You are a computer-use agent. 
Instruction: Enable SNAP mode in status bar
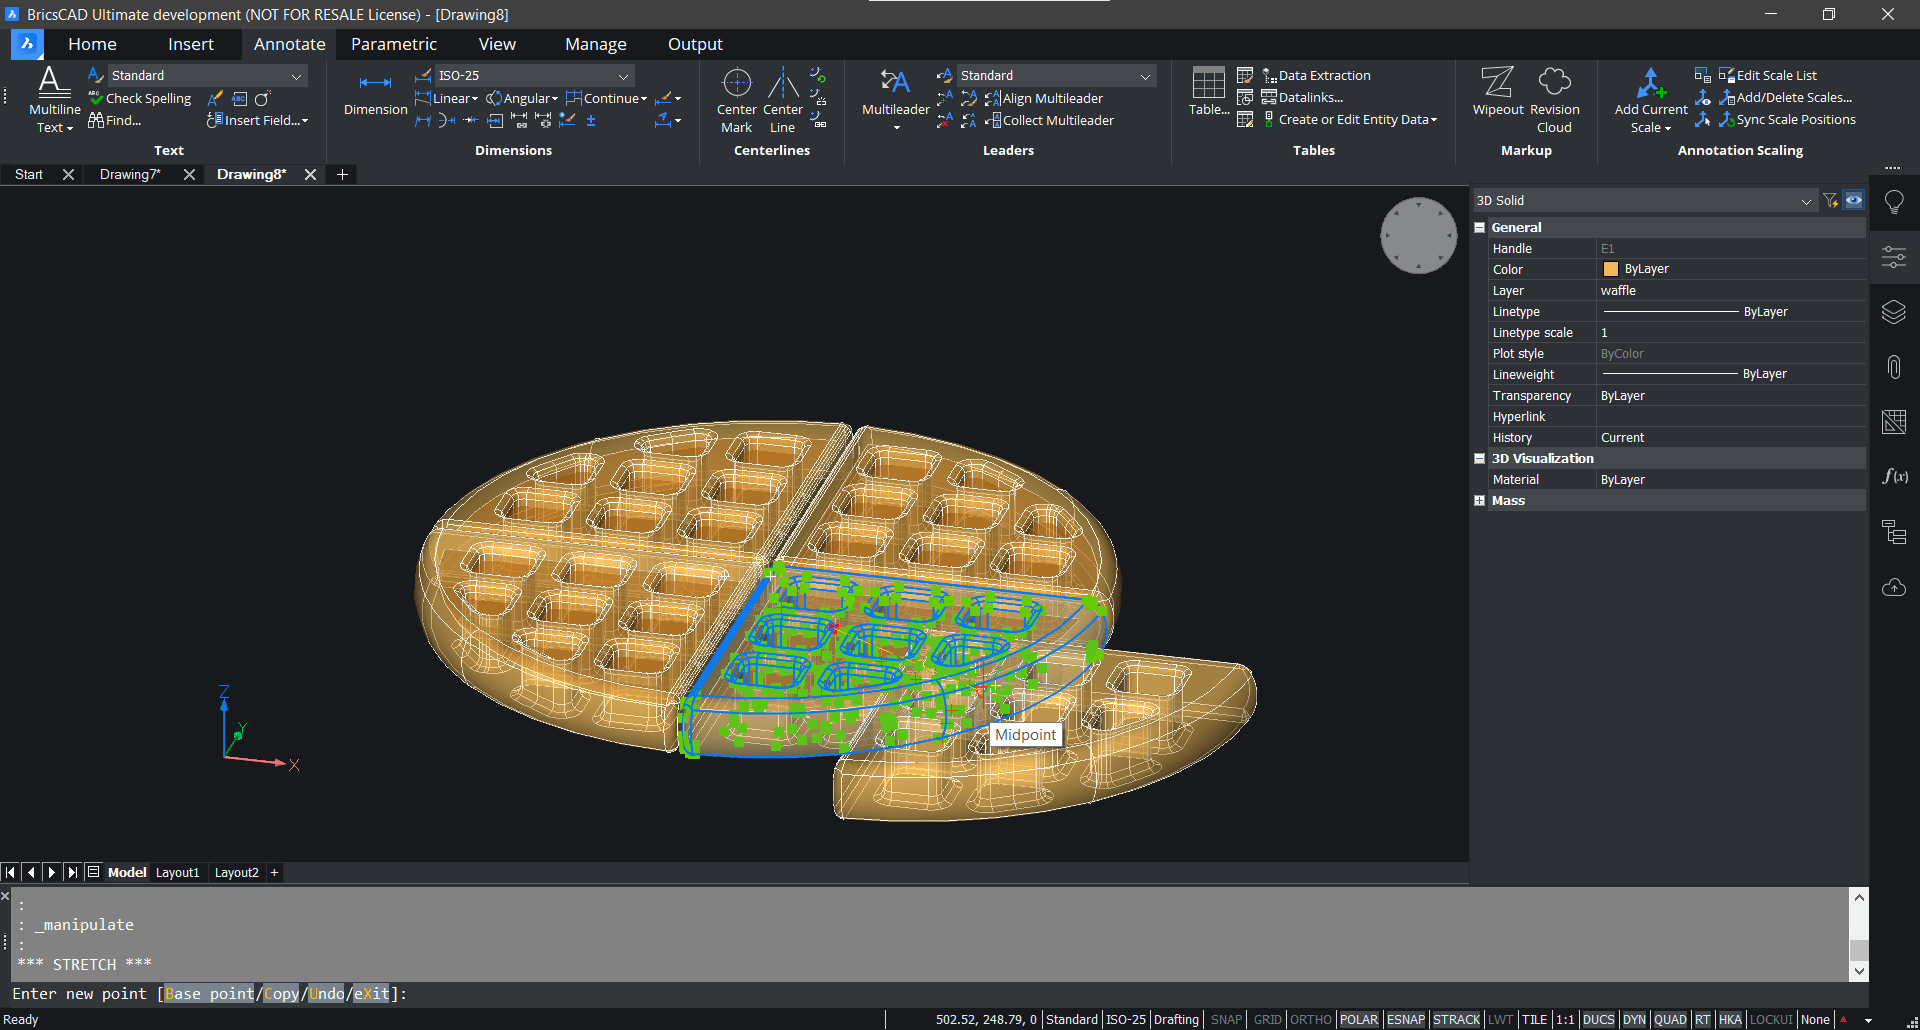pyautogui.click(x=1225, y=1019)
